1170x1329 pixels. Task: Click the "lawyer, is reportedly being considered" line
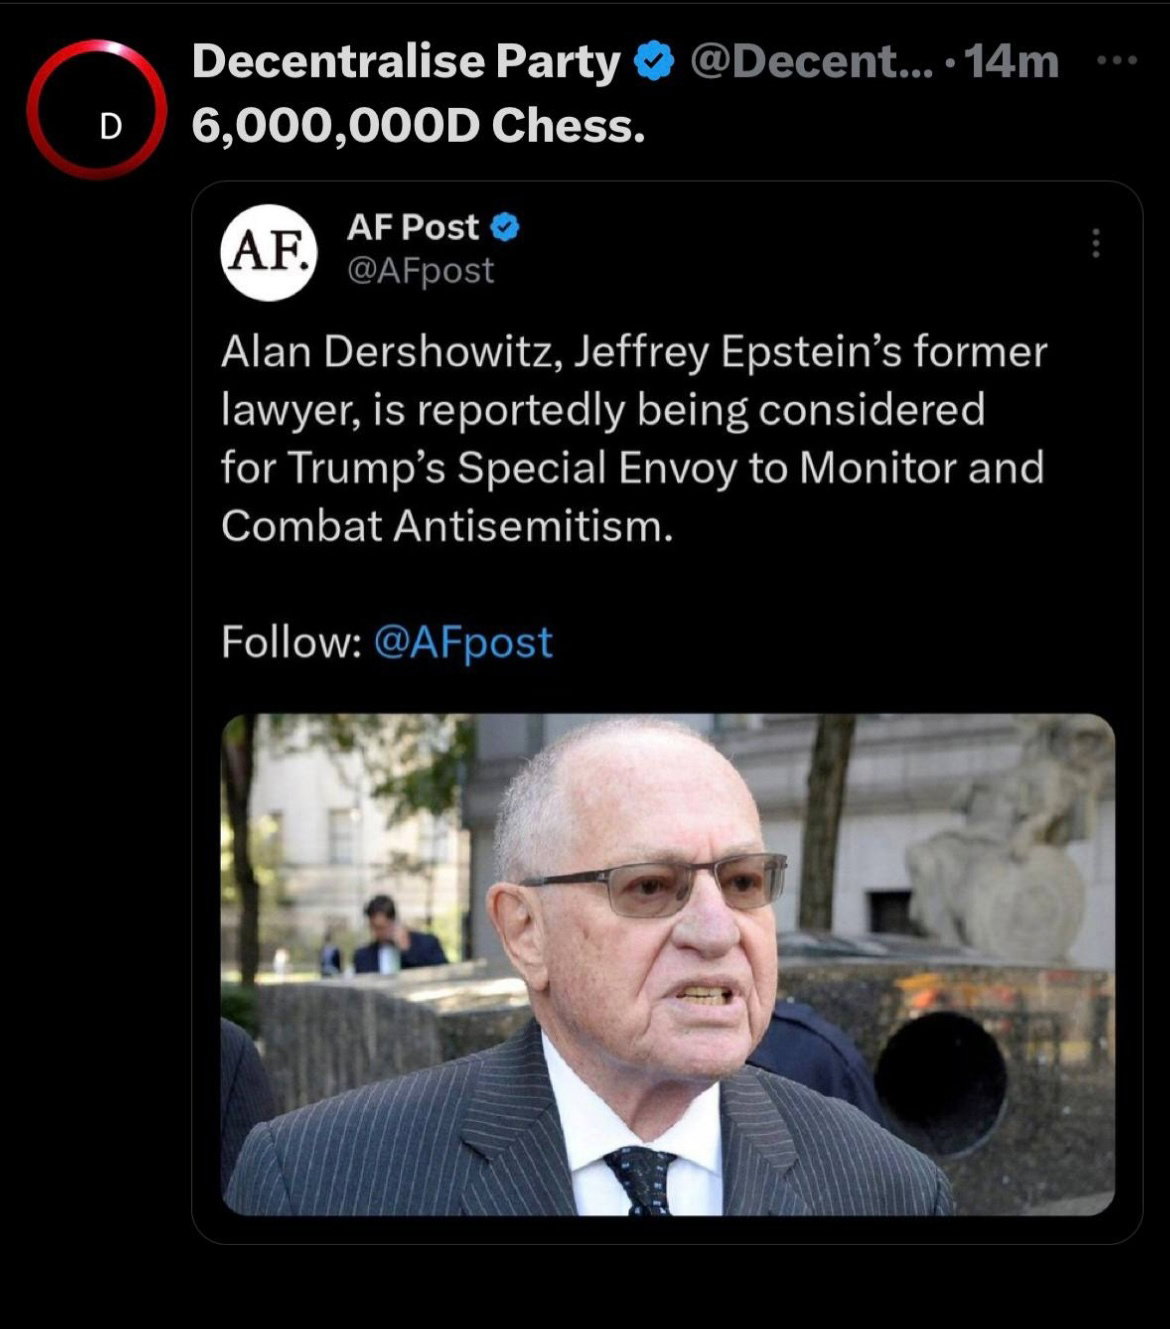(x=603, y=410)
